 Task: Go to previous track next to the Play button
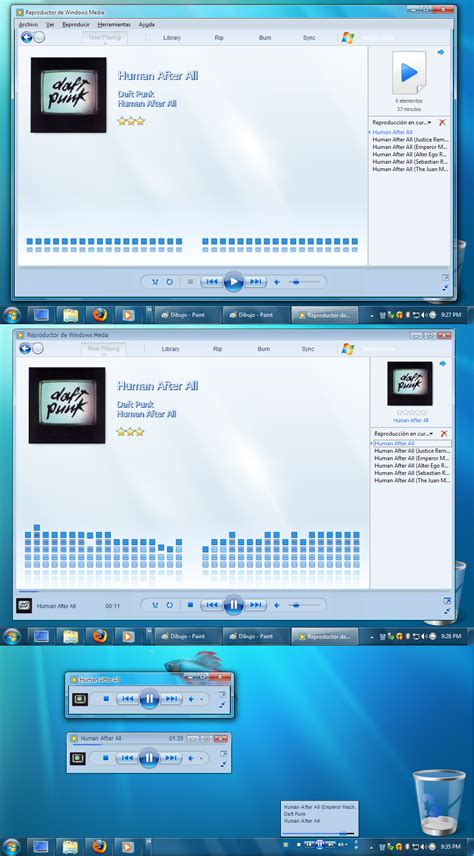click(x=212, y=282)
